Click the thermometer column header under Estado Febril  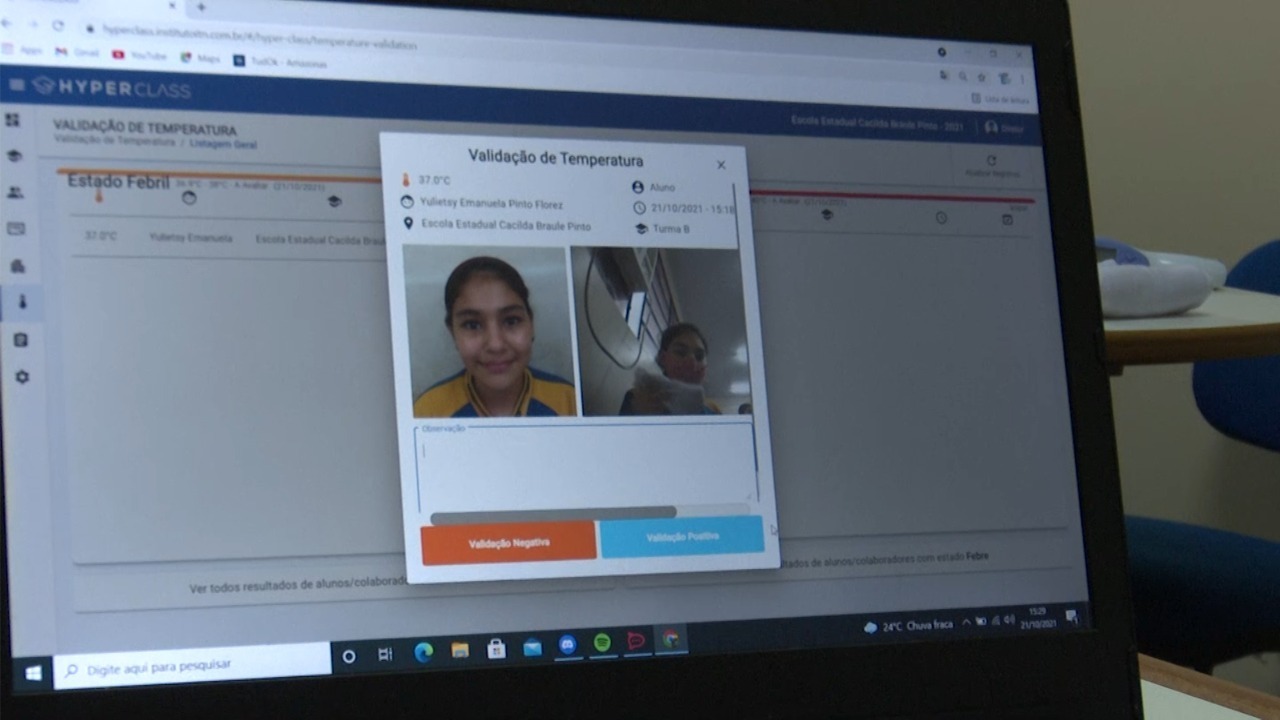tap(98, 196)
